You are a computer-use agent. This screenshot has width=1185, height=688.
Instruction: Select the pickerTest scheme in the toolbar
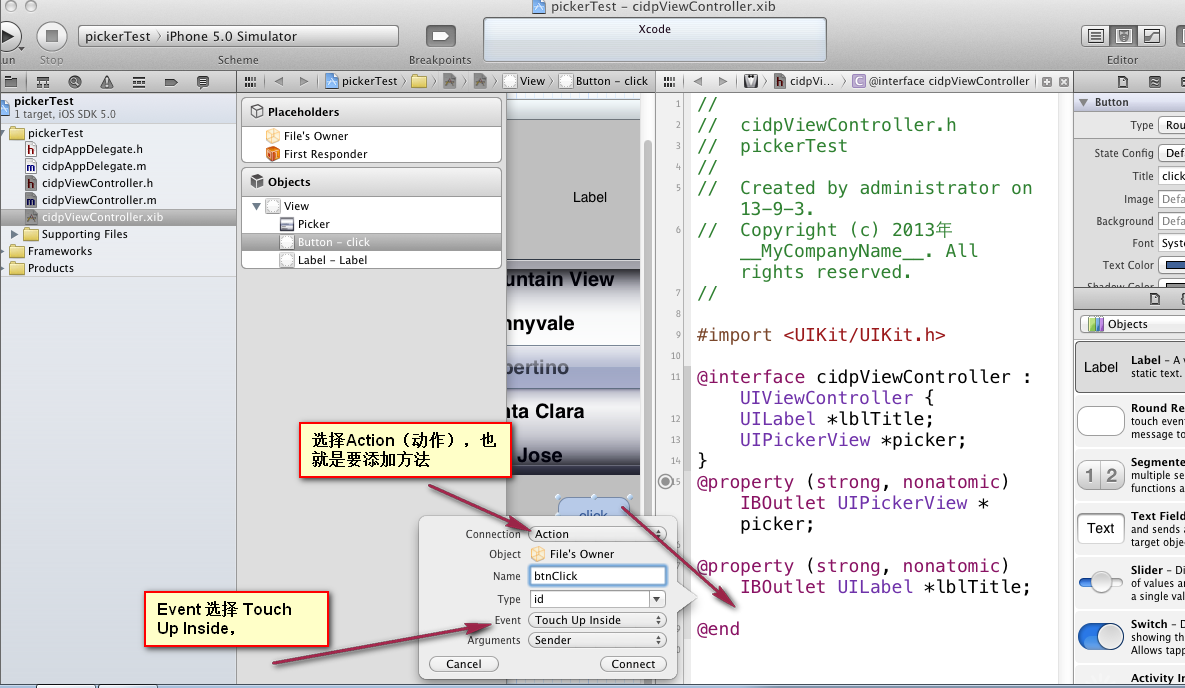pyautogui.click(x=117, y=36)
